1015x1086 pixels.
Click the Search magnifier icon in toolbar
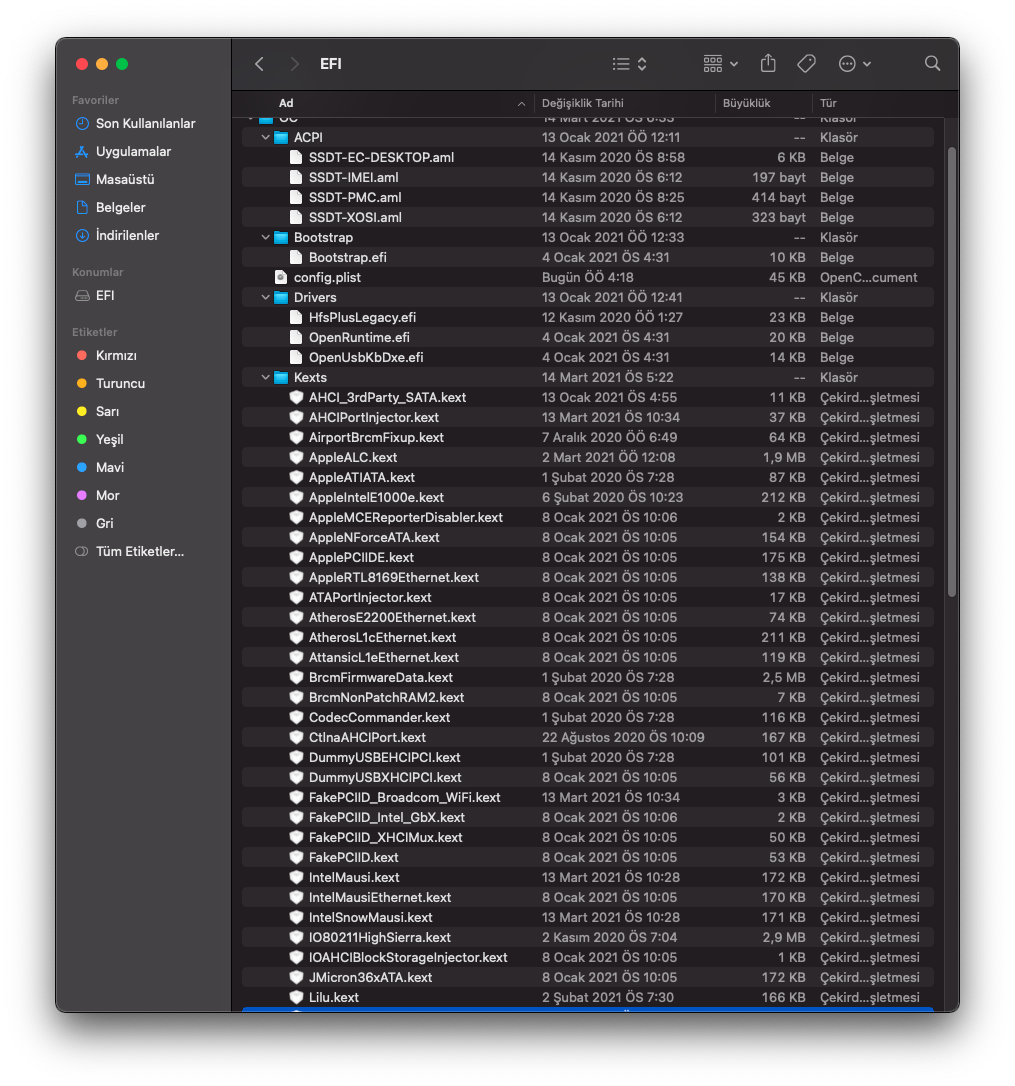point(932,64)
